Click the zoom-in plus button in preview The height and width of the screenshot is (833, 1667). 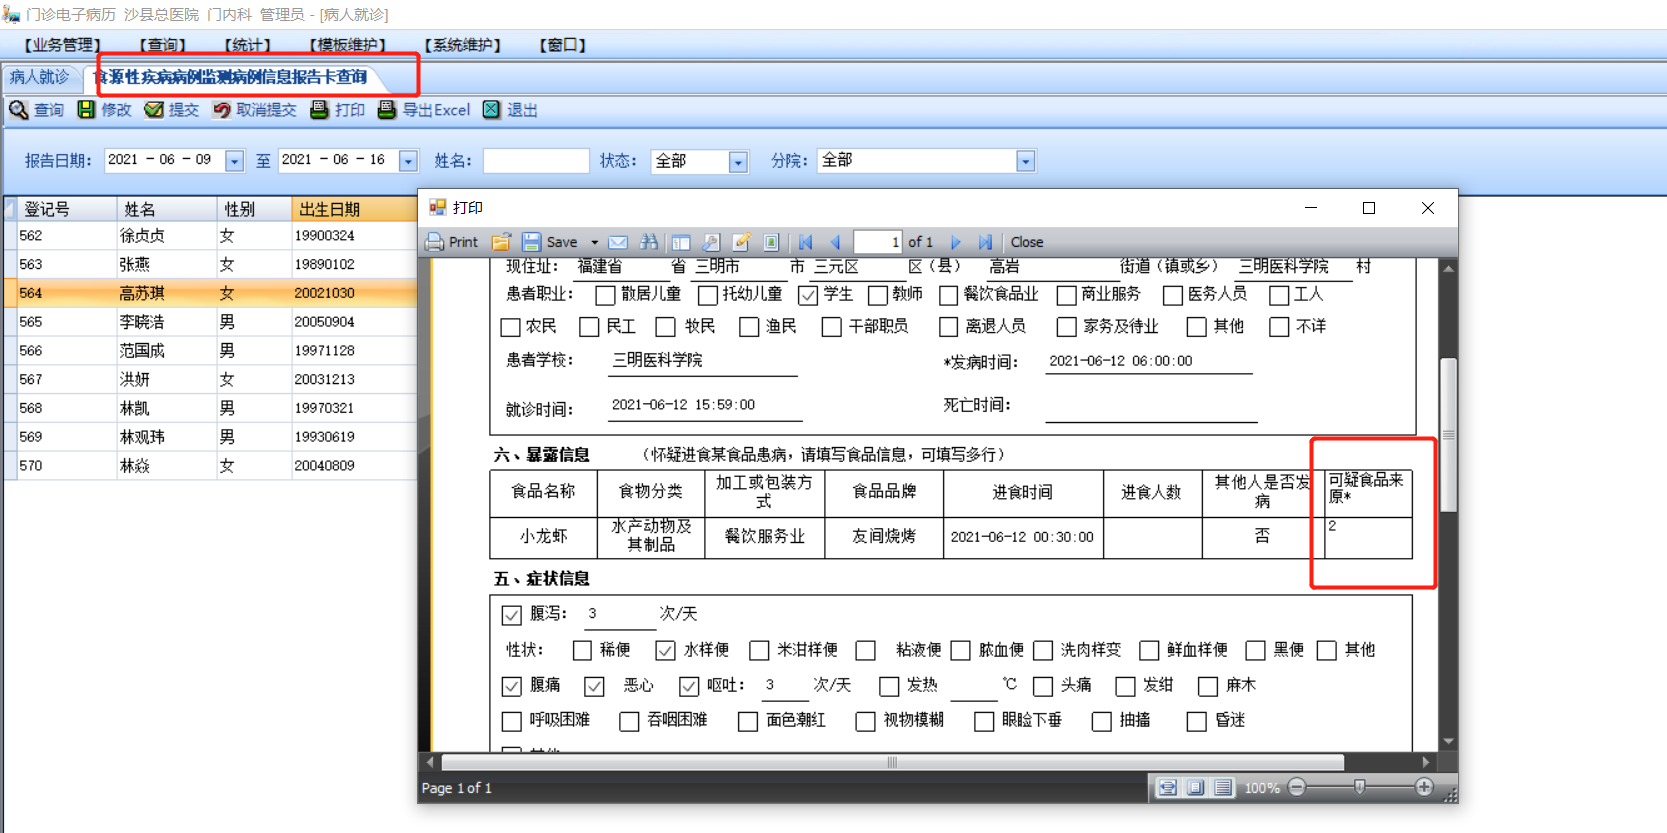click(x=1424, y=788)
